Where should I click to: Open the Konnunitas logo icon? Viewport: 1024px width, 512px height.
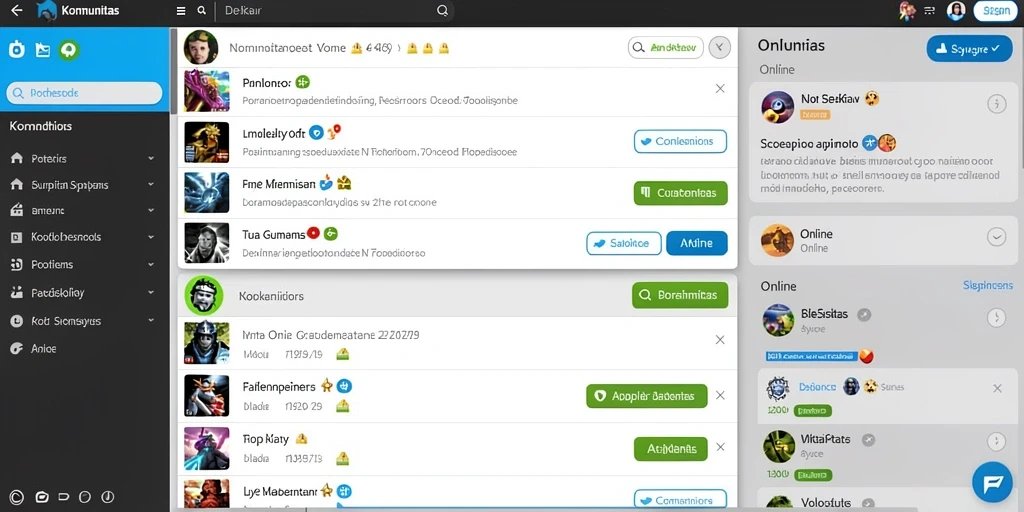click(47, 10)
